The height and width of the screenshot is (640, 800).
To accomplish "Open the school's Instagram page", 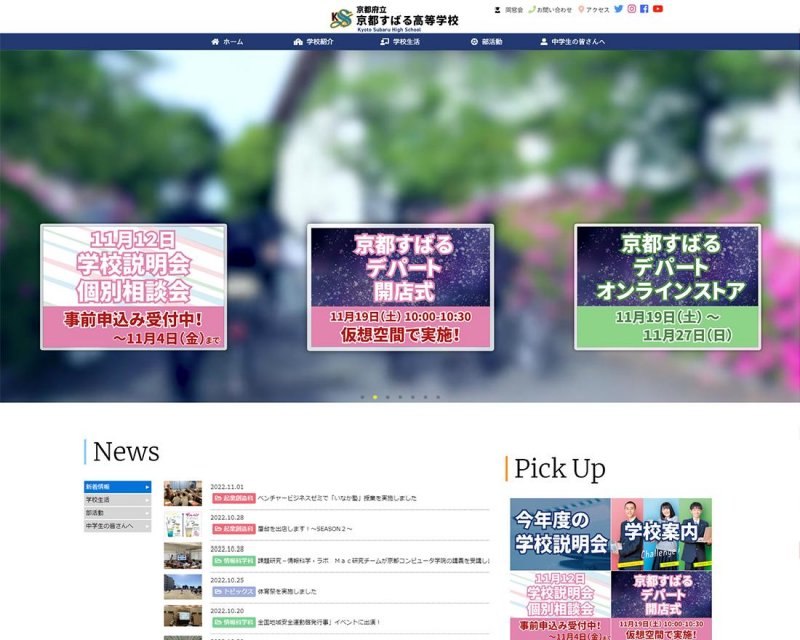I will [x=632, y=9].
